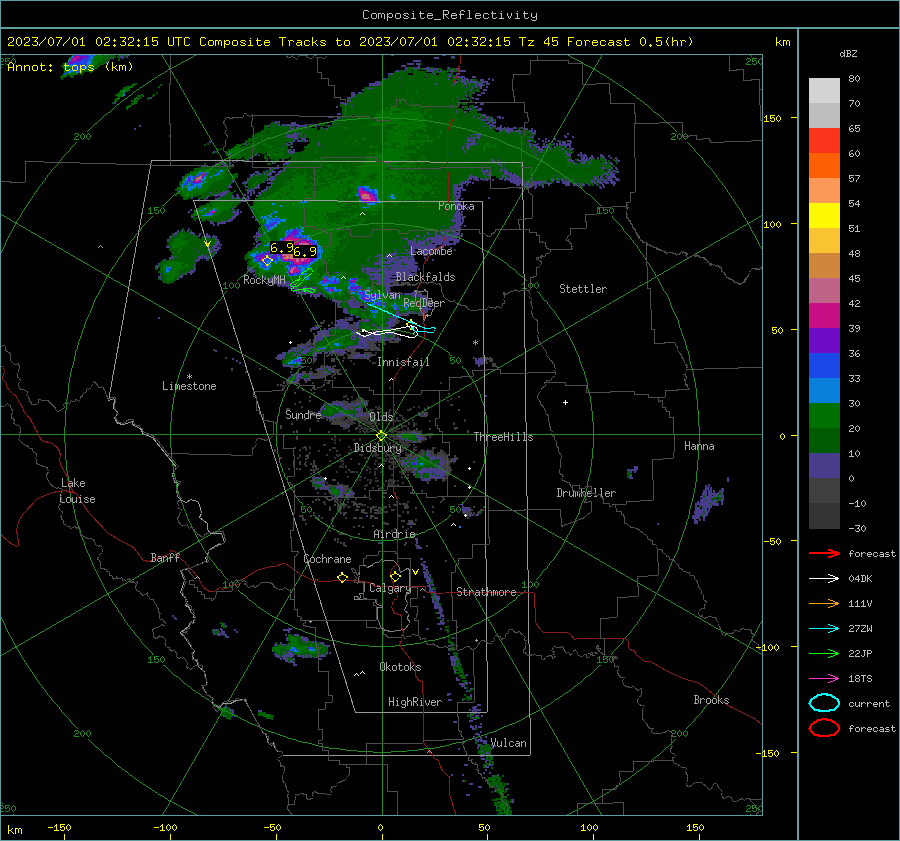Click the Cochrane label
This screenshot has width=900, height=841.
point(327,559)
